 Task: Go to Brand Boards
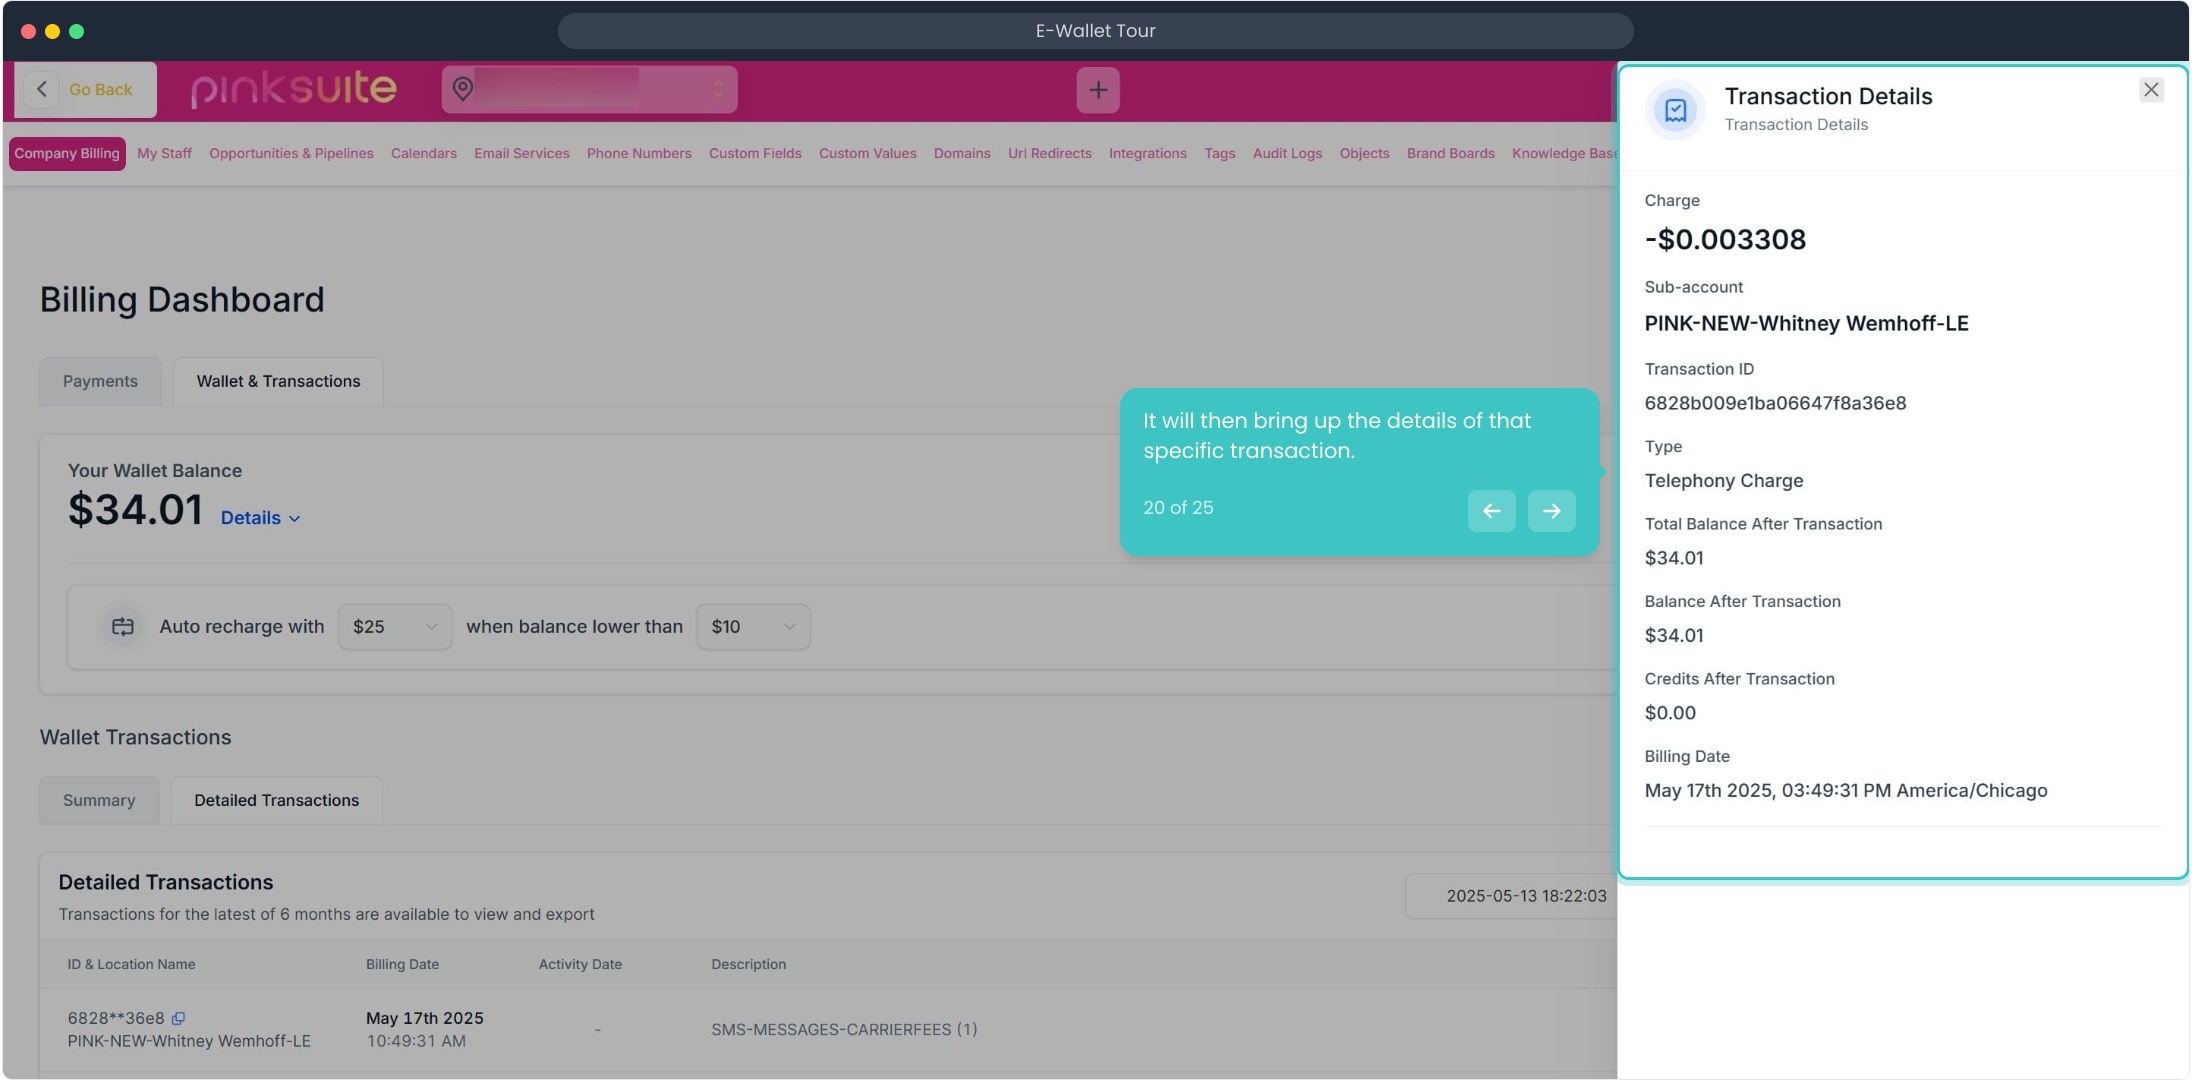(x=1450, y=154)
